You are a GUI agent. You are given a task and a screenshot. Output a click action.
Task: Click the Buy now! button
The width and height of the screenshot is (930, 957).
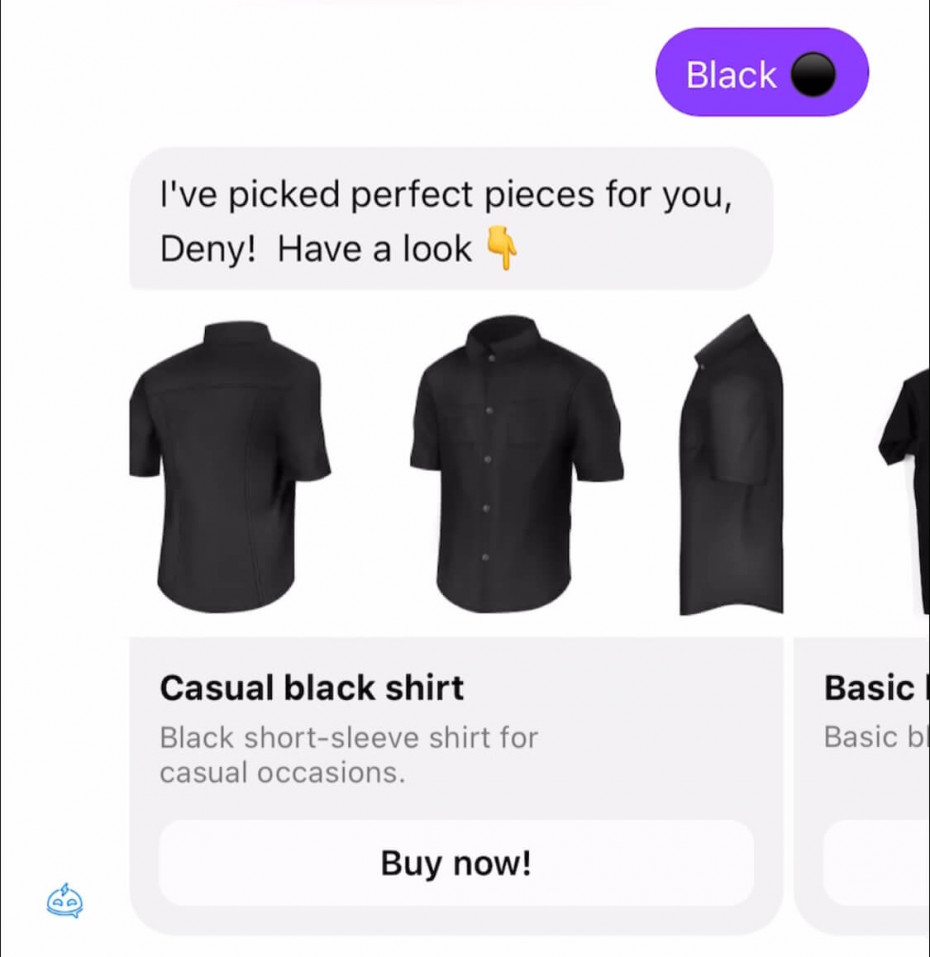coord(456,863)
